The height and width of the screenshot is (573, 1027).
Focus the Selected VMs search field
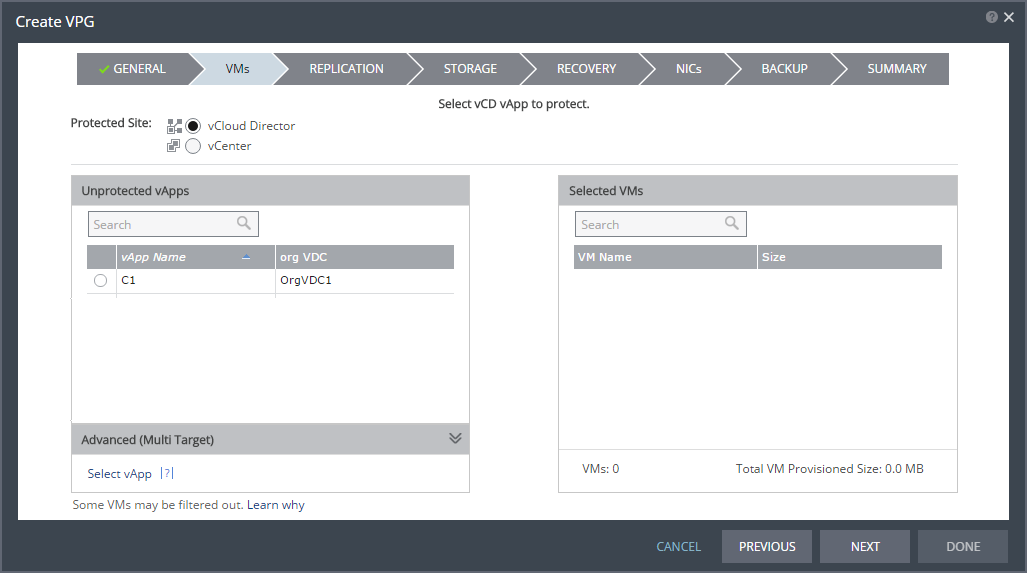660,224
